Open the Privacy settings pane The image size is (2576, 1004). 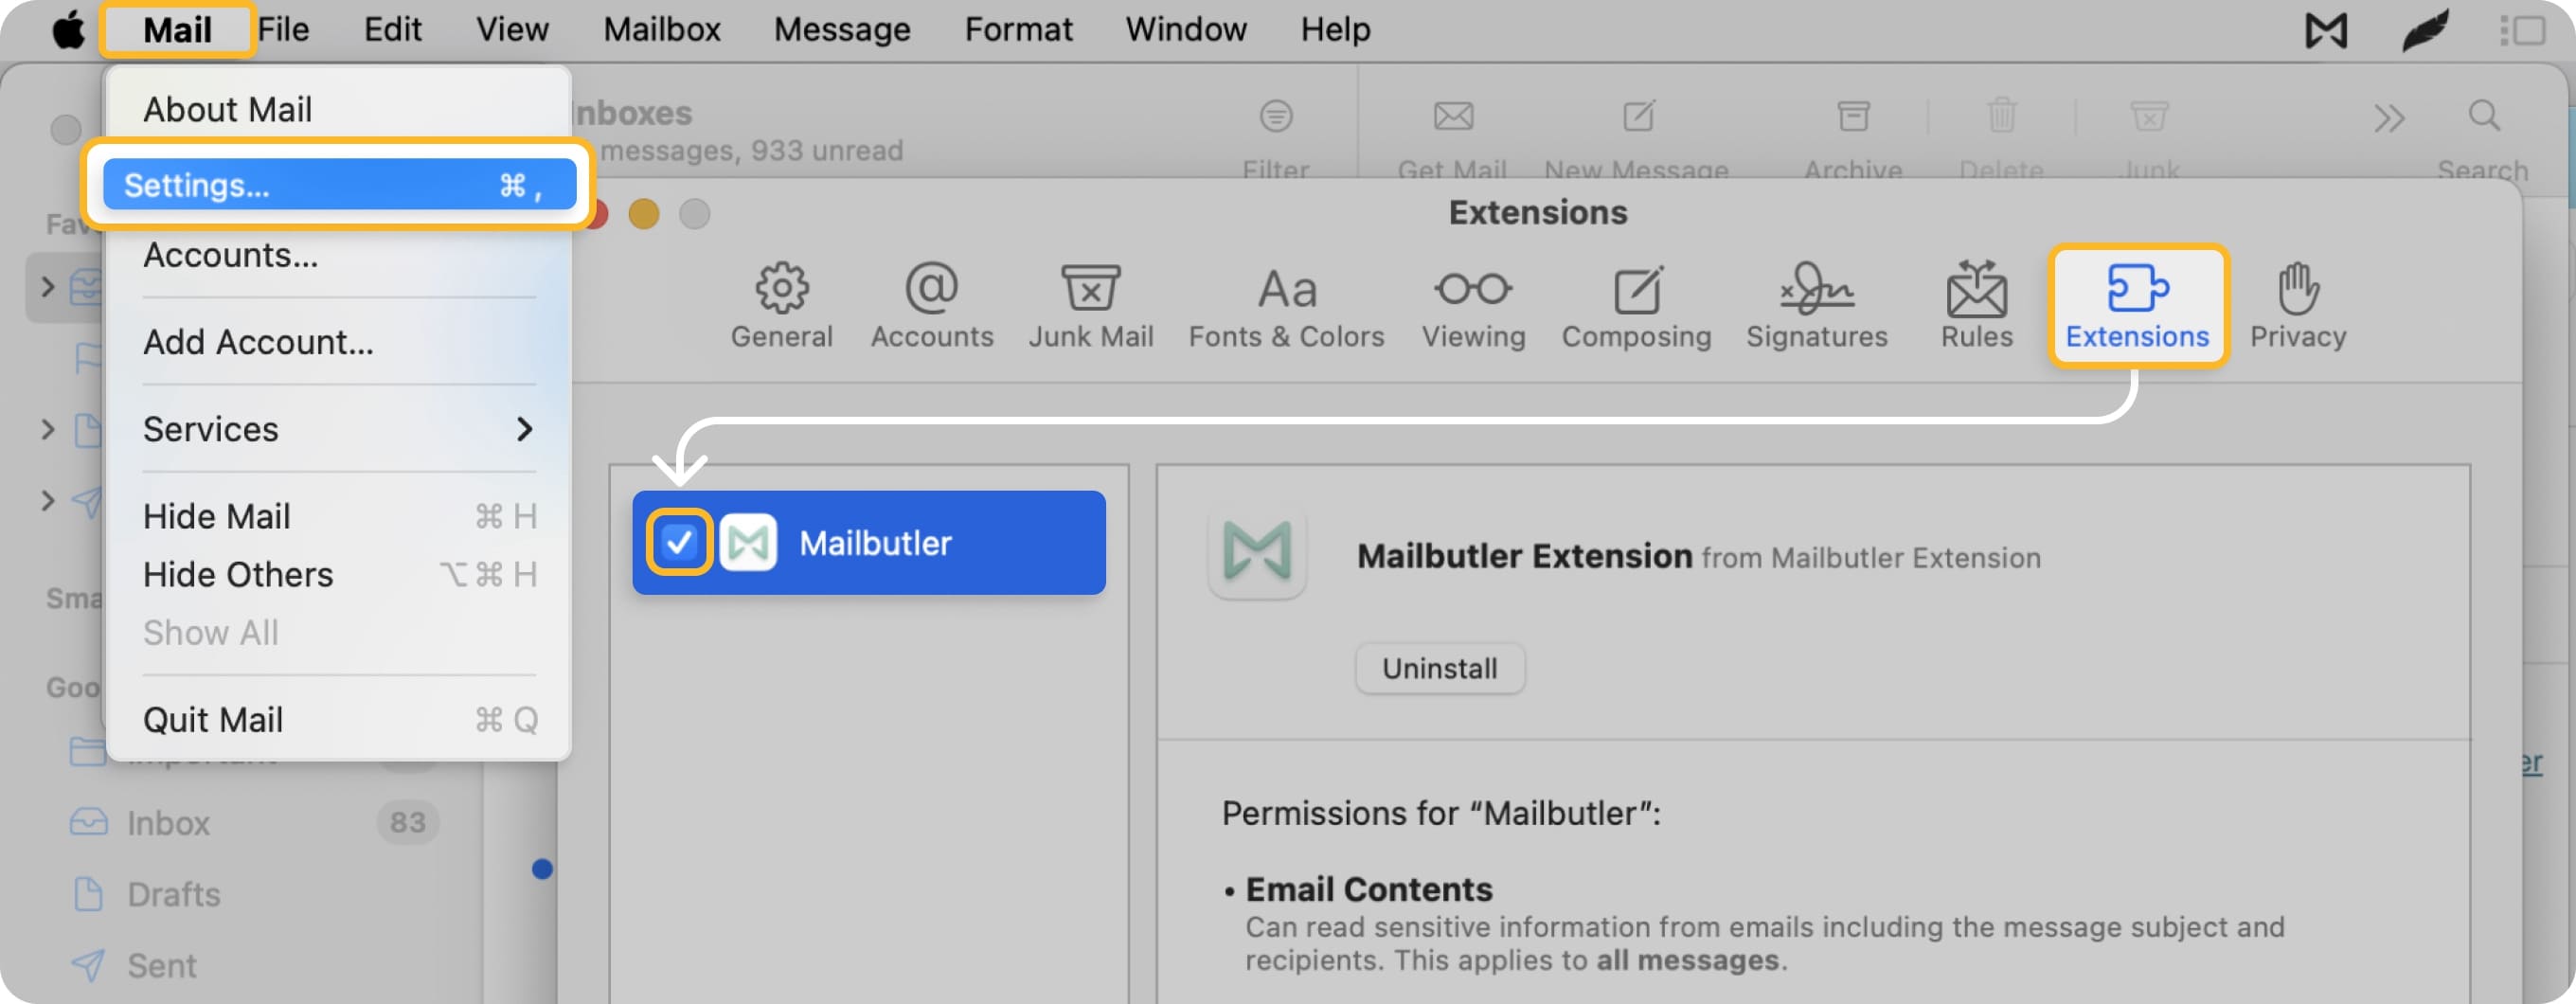pos(2297,305)
